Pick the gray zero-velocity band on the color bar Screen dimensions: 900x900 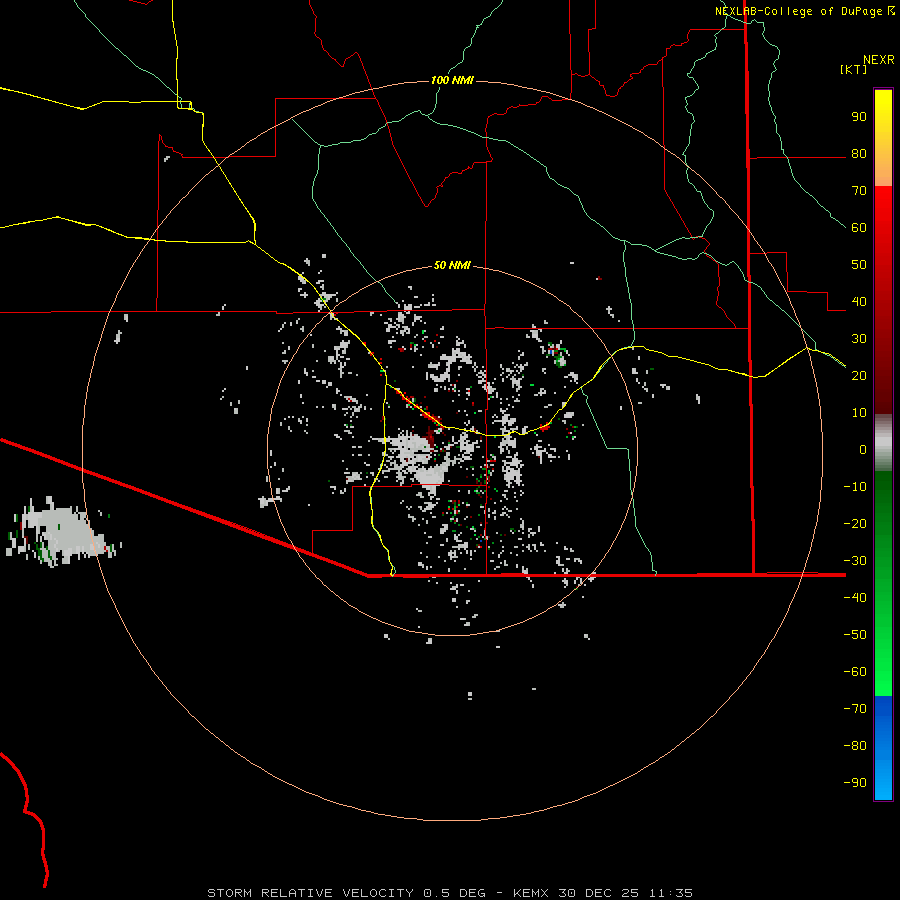883,443
